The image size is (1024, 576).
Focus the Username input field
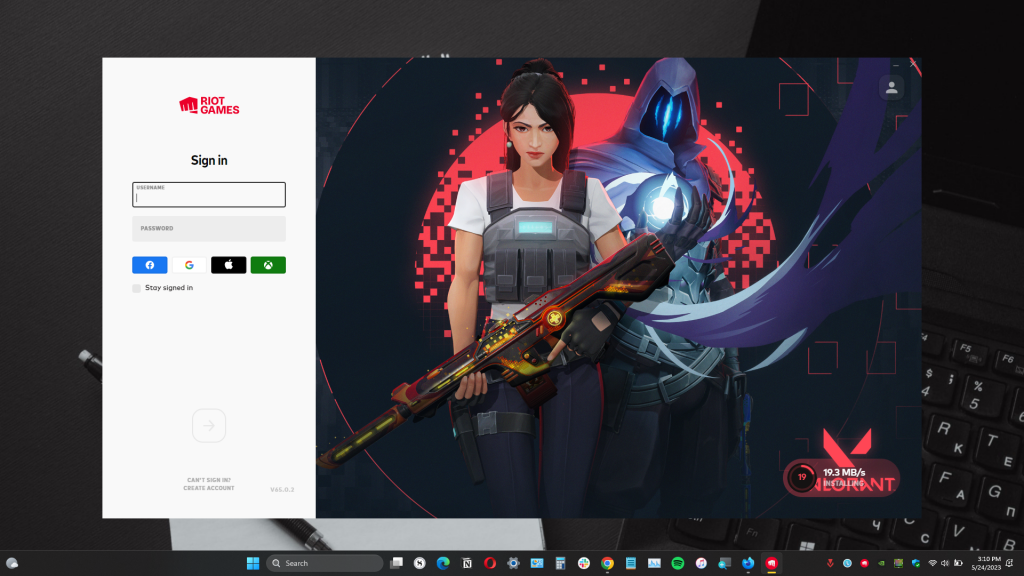click(209, 195)
